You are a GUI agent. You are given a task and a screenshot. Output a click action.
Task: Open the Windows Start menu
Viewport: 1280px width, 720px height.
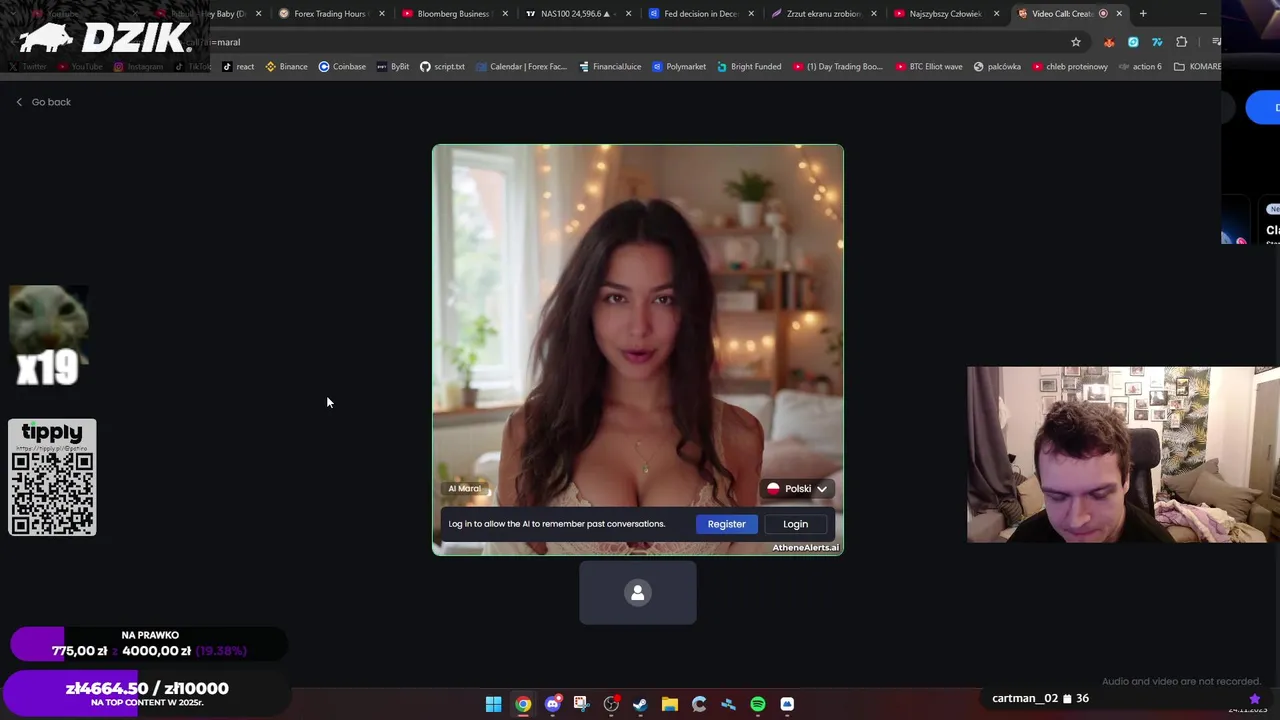click(x=493, y=704)
